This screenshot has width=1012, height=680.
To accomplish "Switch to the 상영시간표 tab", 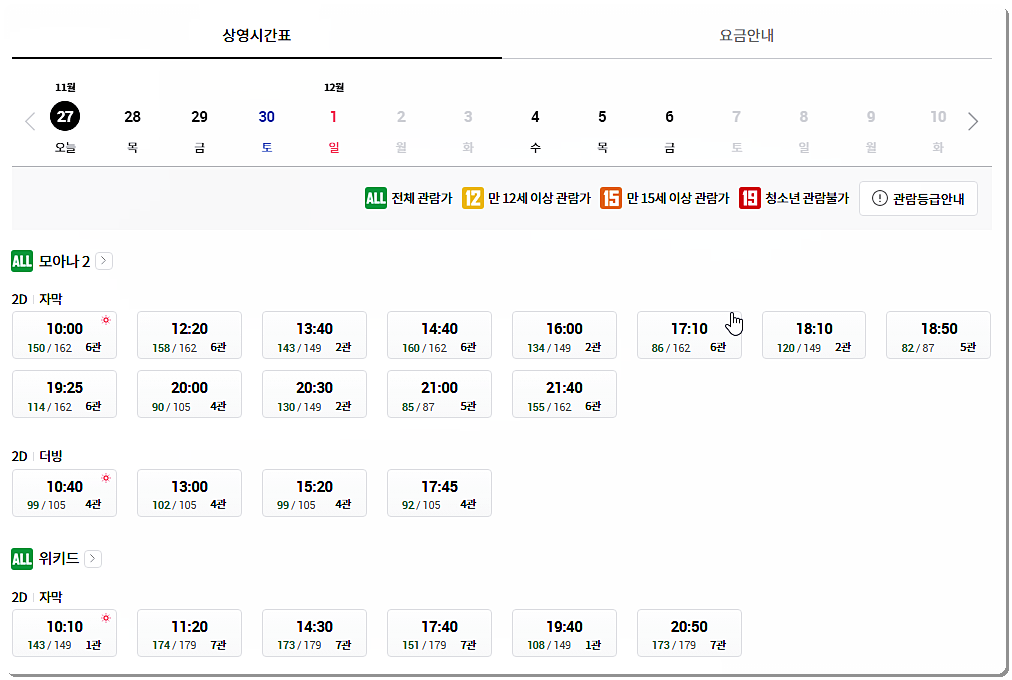I will pos(253,34).
